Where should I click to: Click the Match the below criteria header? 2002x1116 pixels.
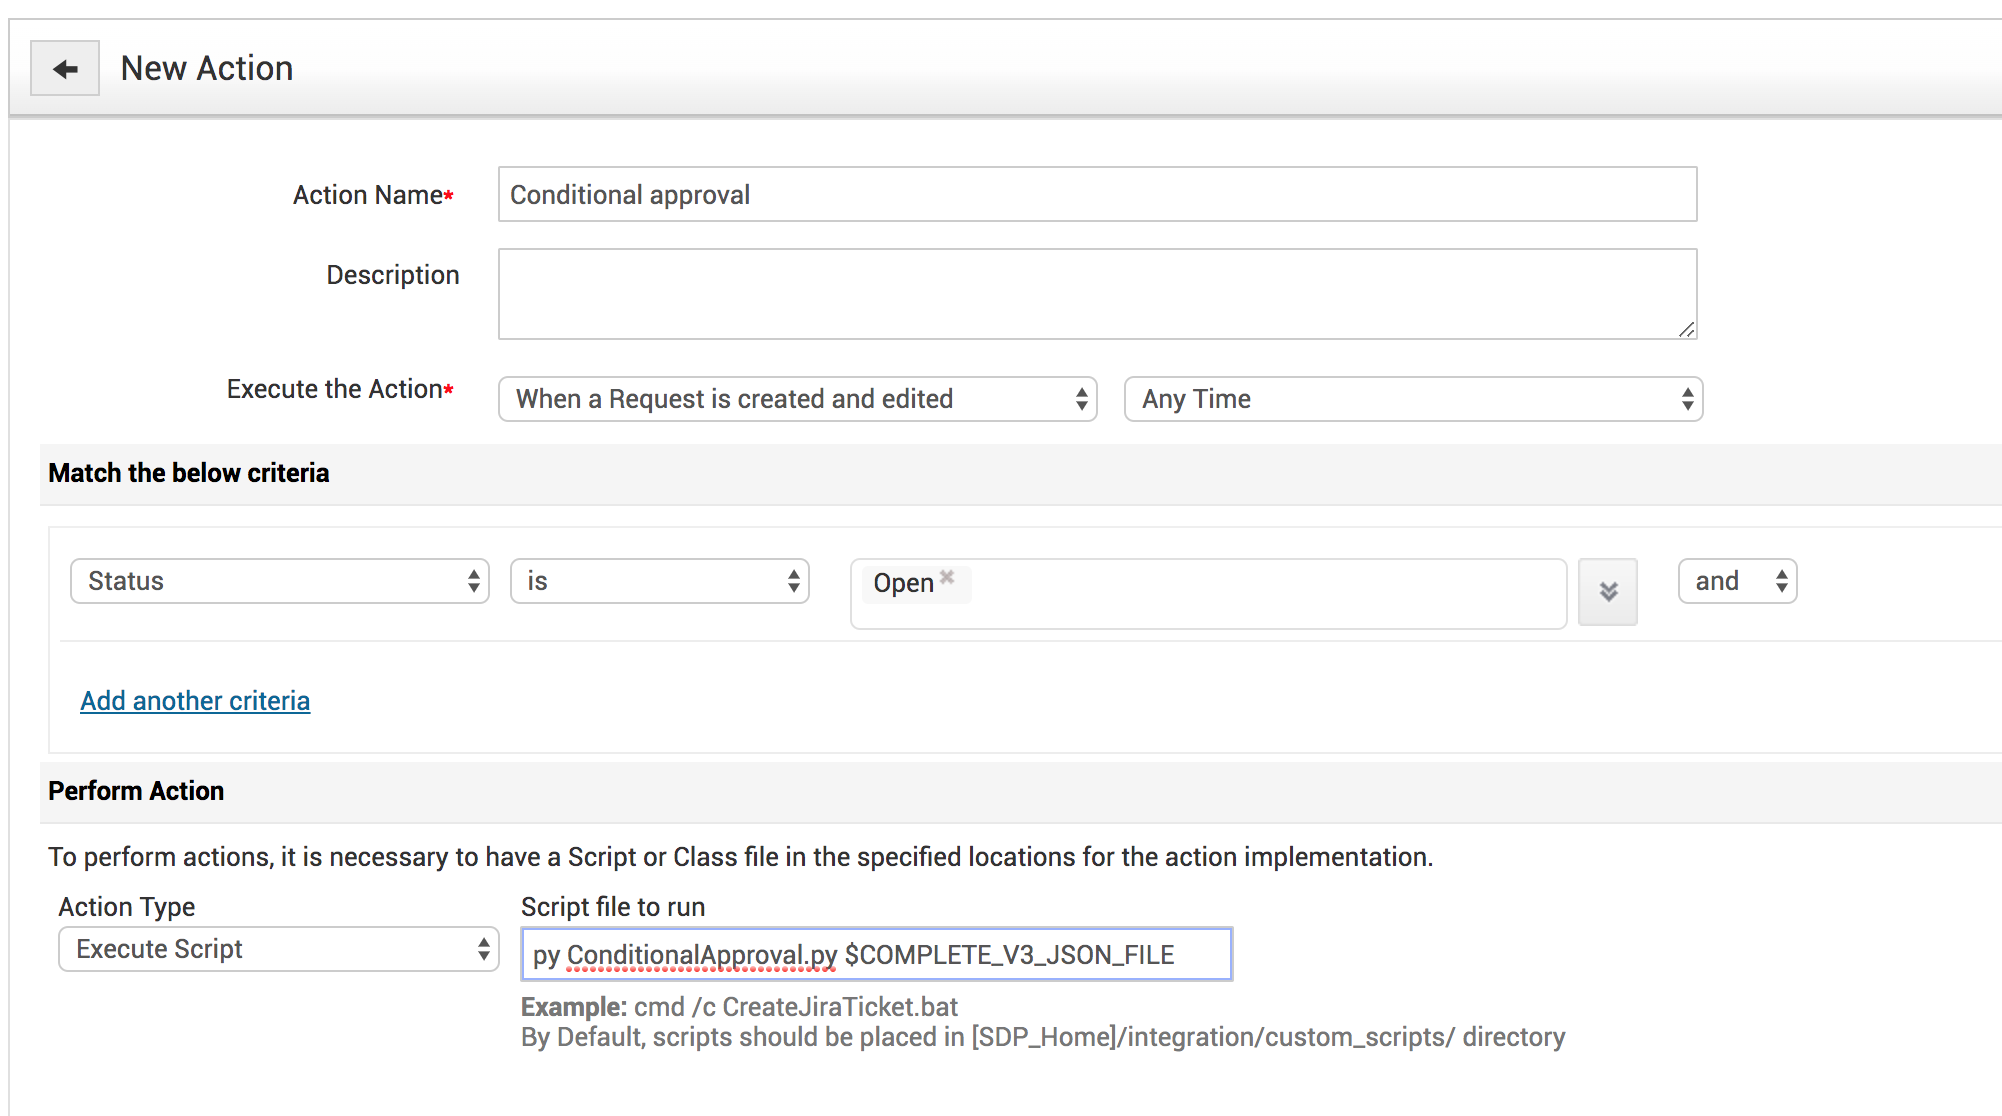[x=189, y=473]
